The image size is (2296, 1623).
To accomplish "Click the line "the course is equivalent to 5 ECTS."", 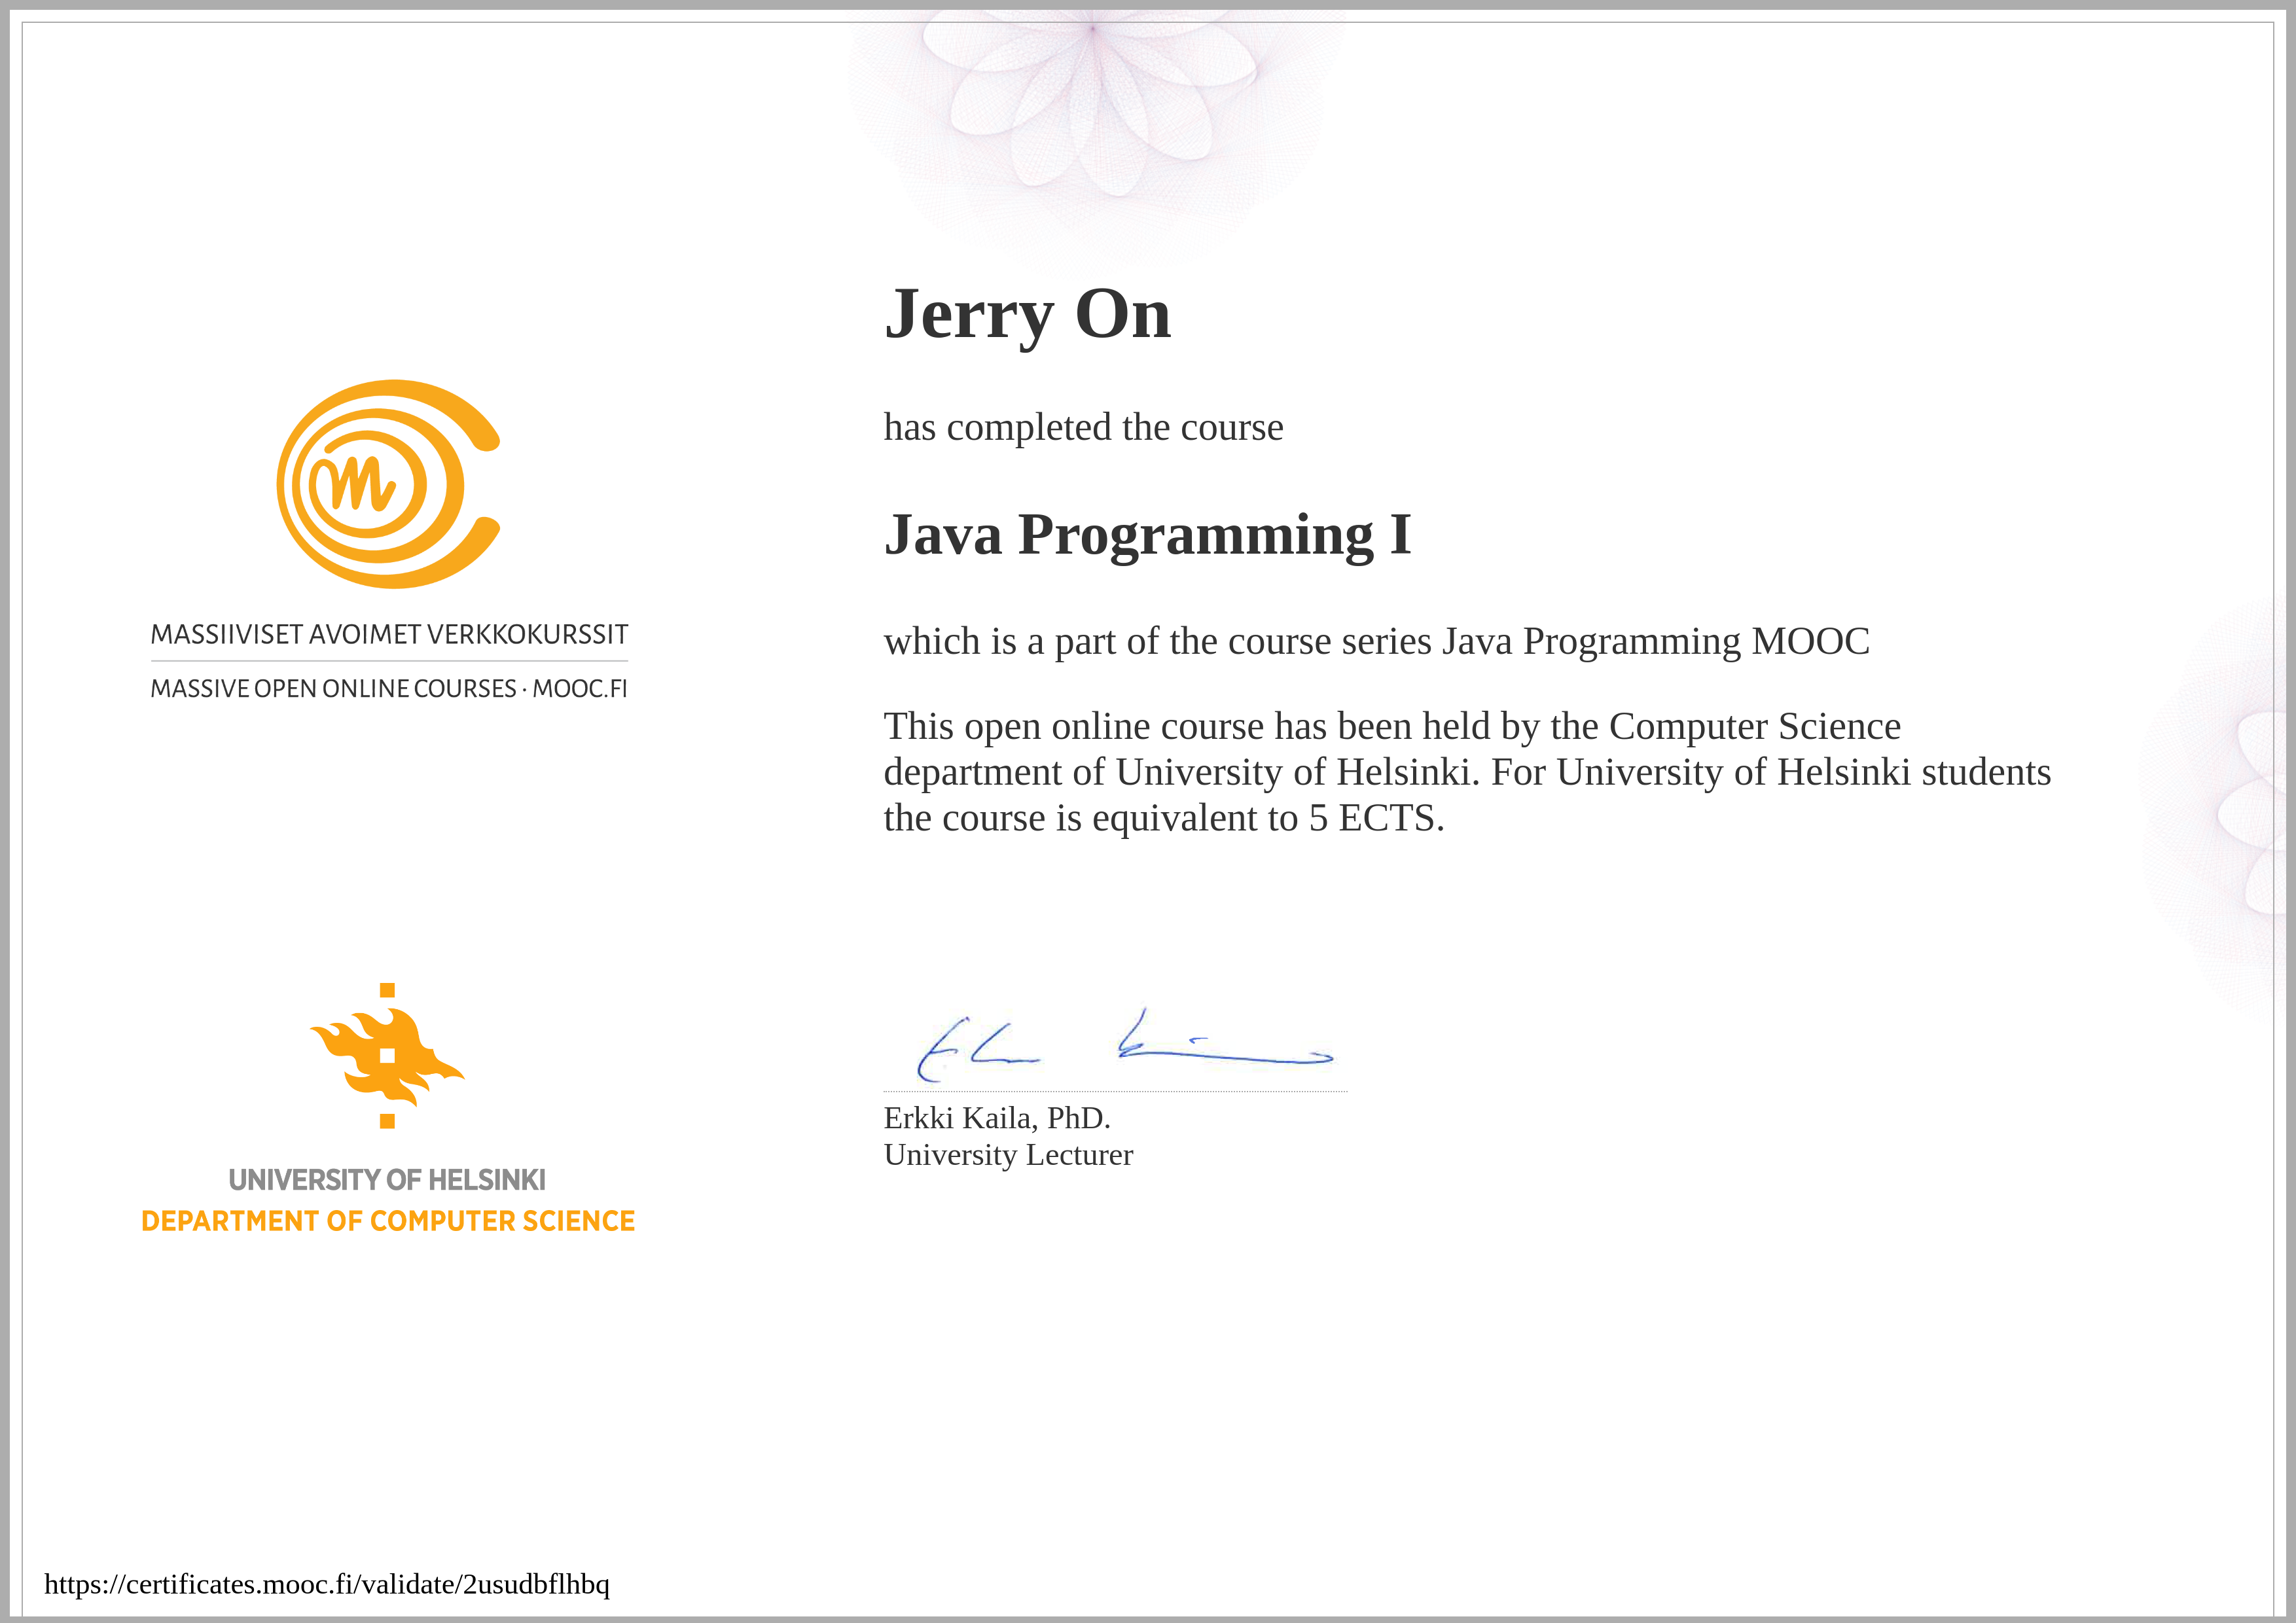I will pos(1164,818).
